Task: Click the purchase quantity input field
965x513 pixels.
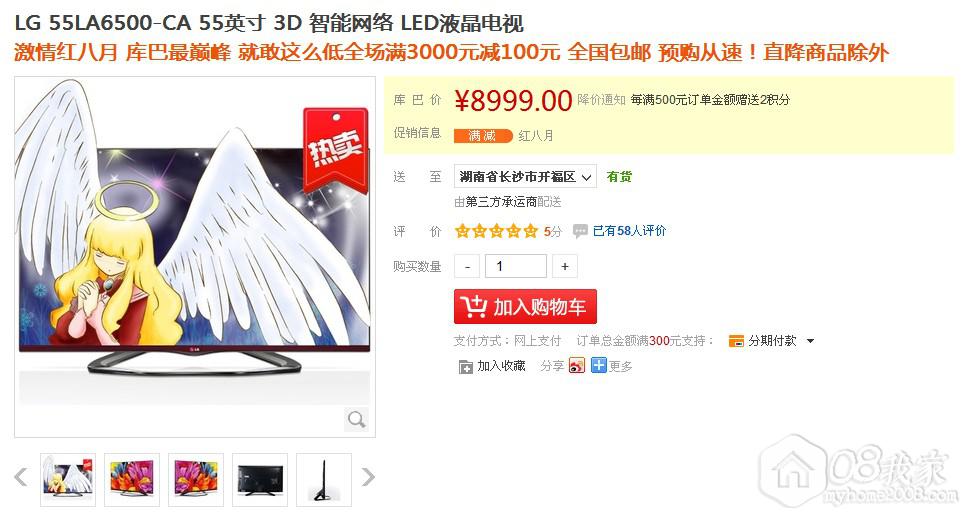Action: coord(515,266)
